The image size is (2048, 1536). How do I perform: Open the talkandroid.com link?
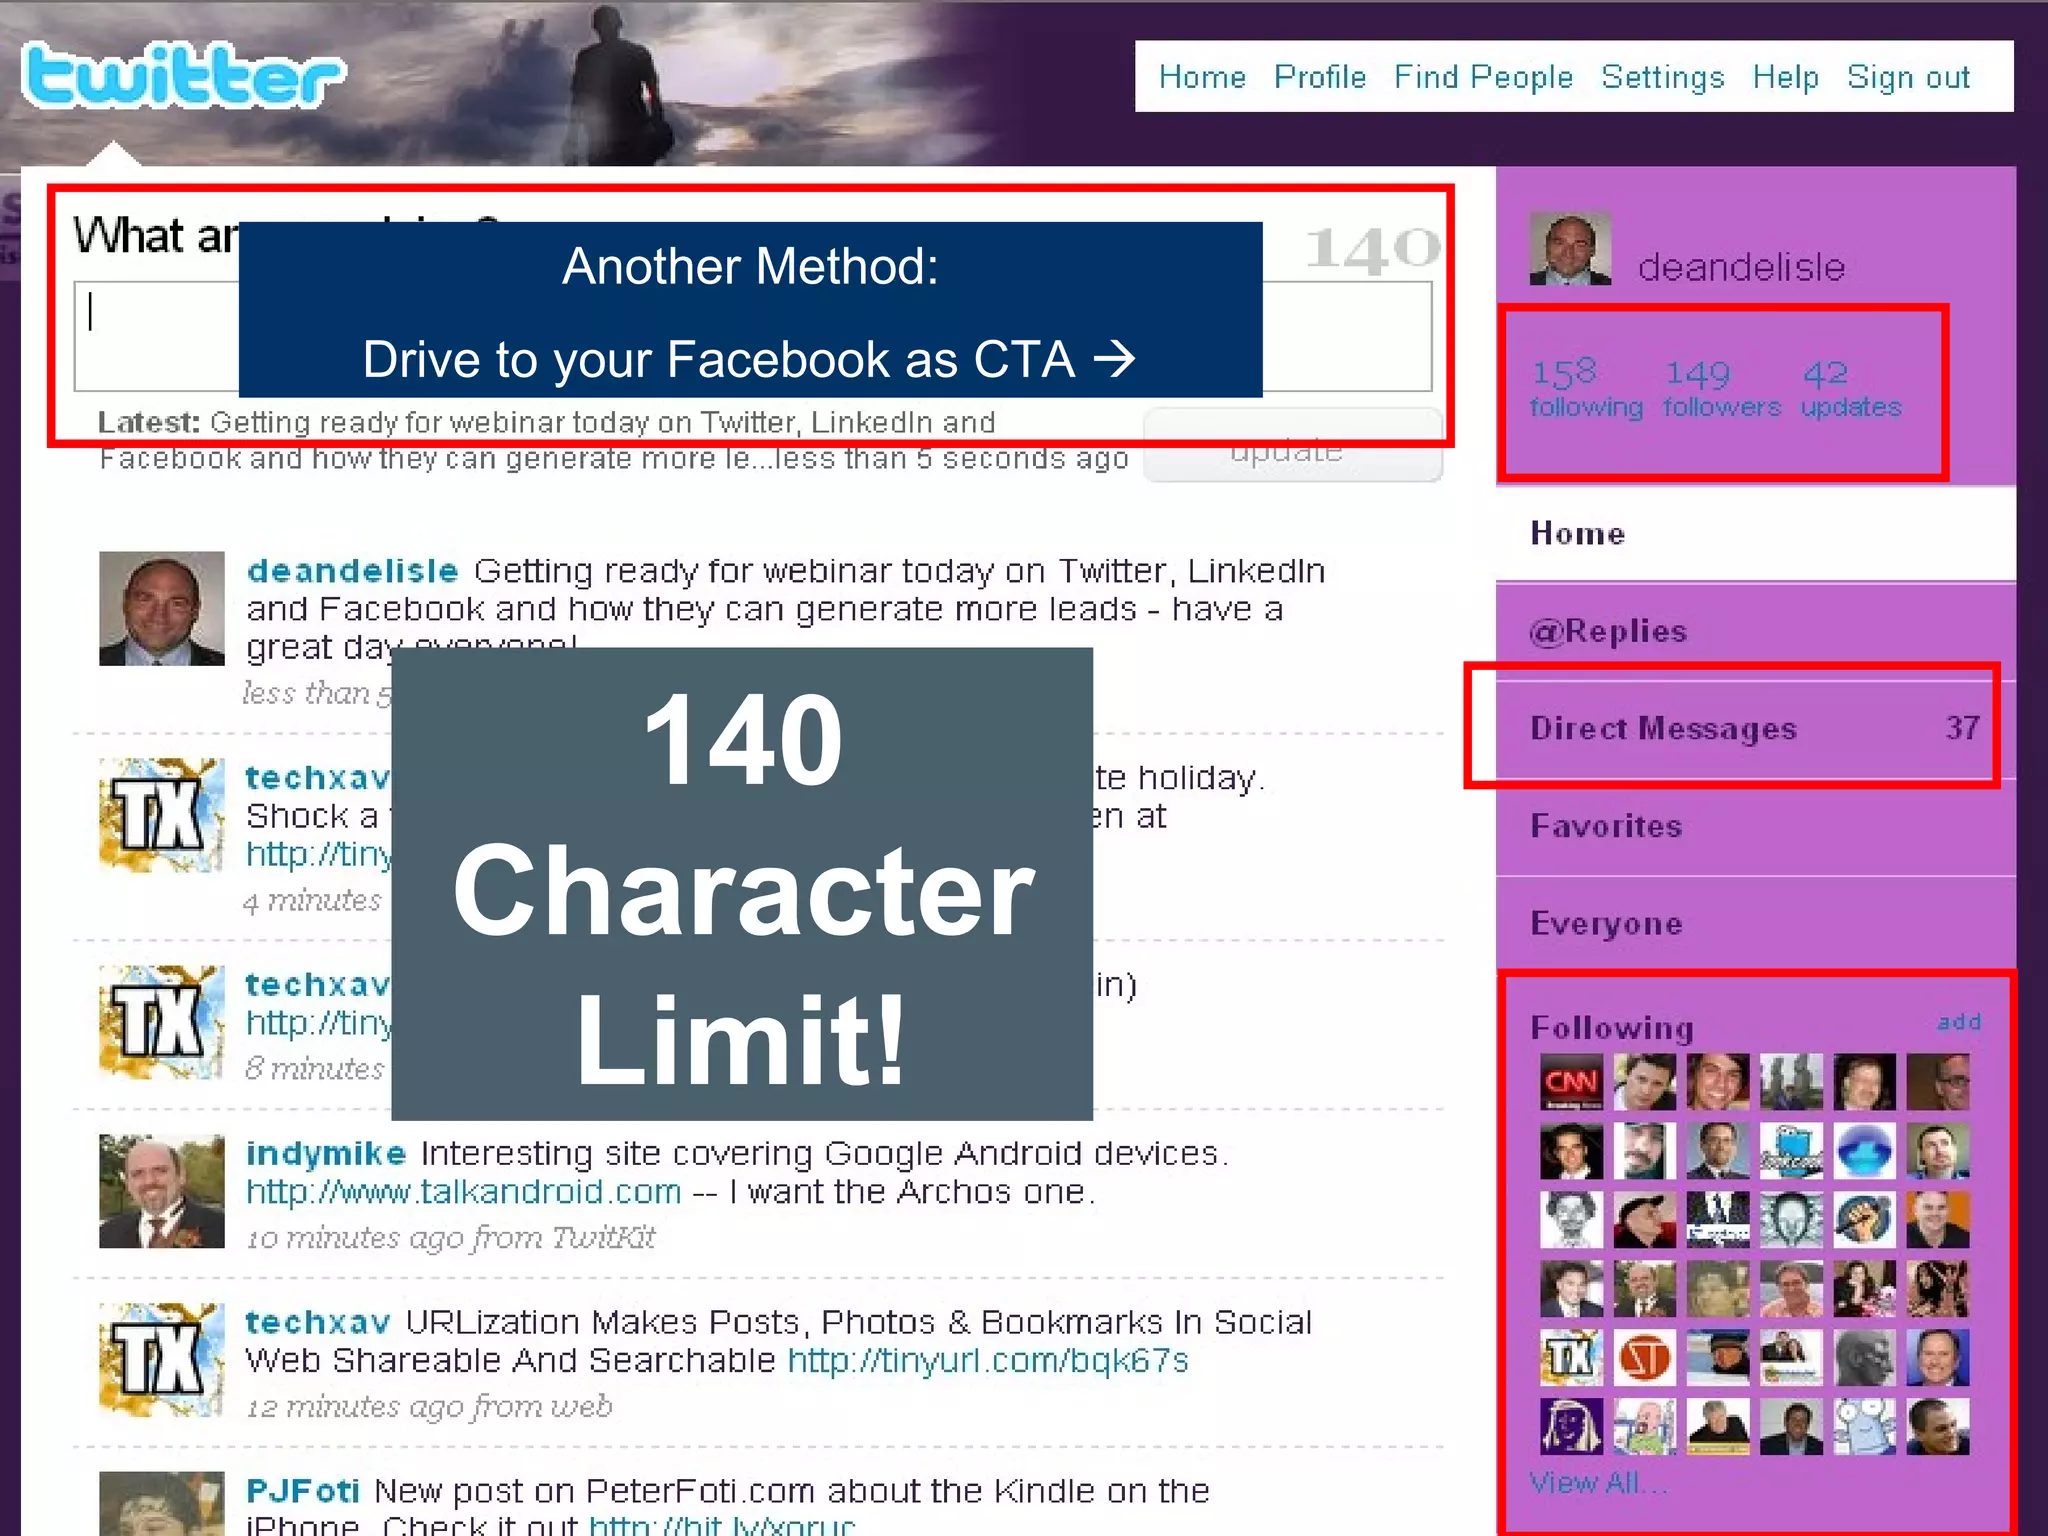click(464, 1192)
